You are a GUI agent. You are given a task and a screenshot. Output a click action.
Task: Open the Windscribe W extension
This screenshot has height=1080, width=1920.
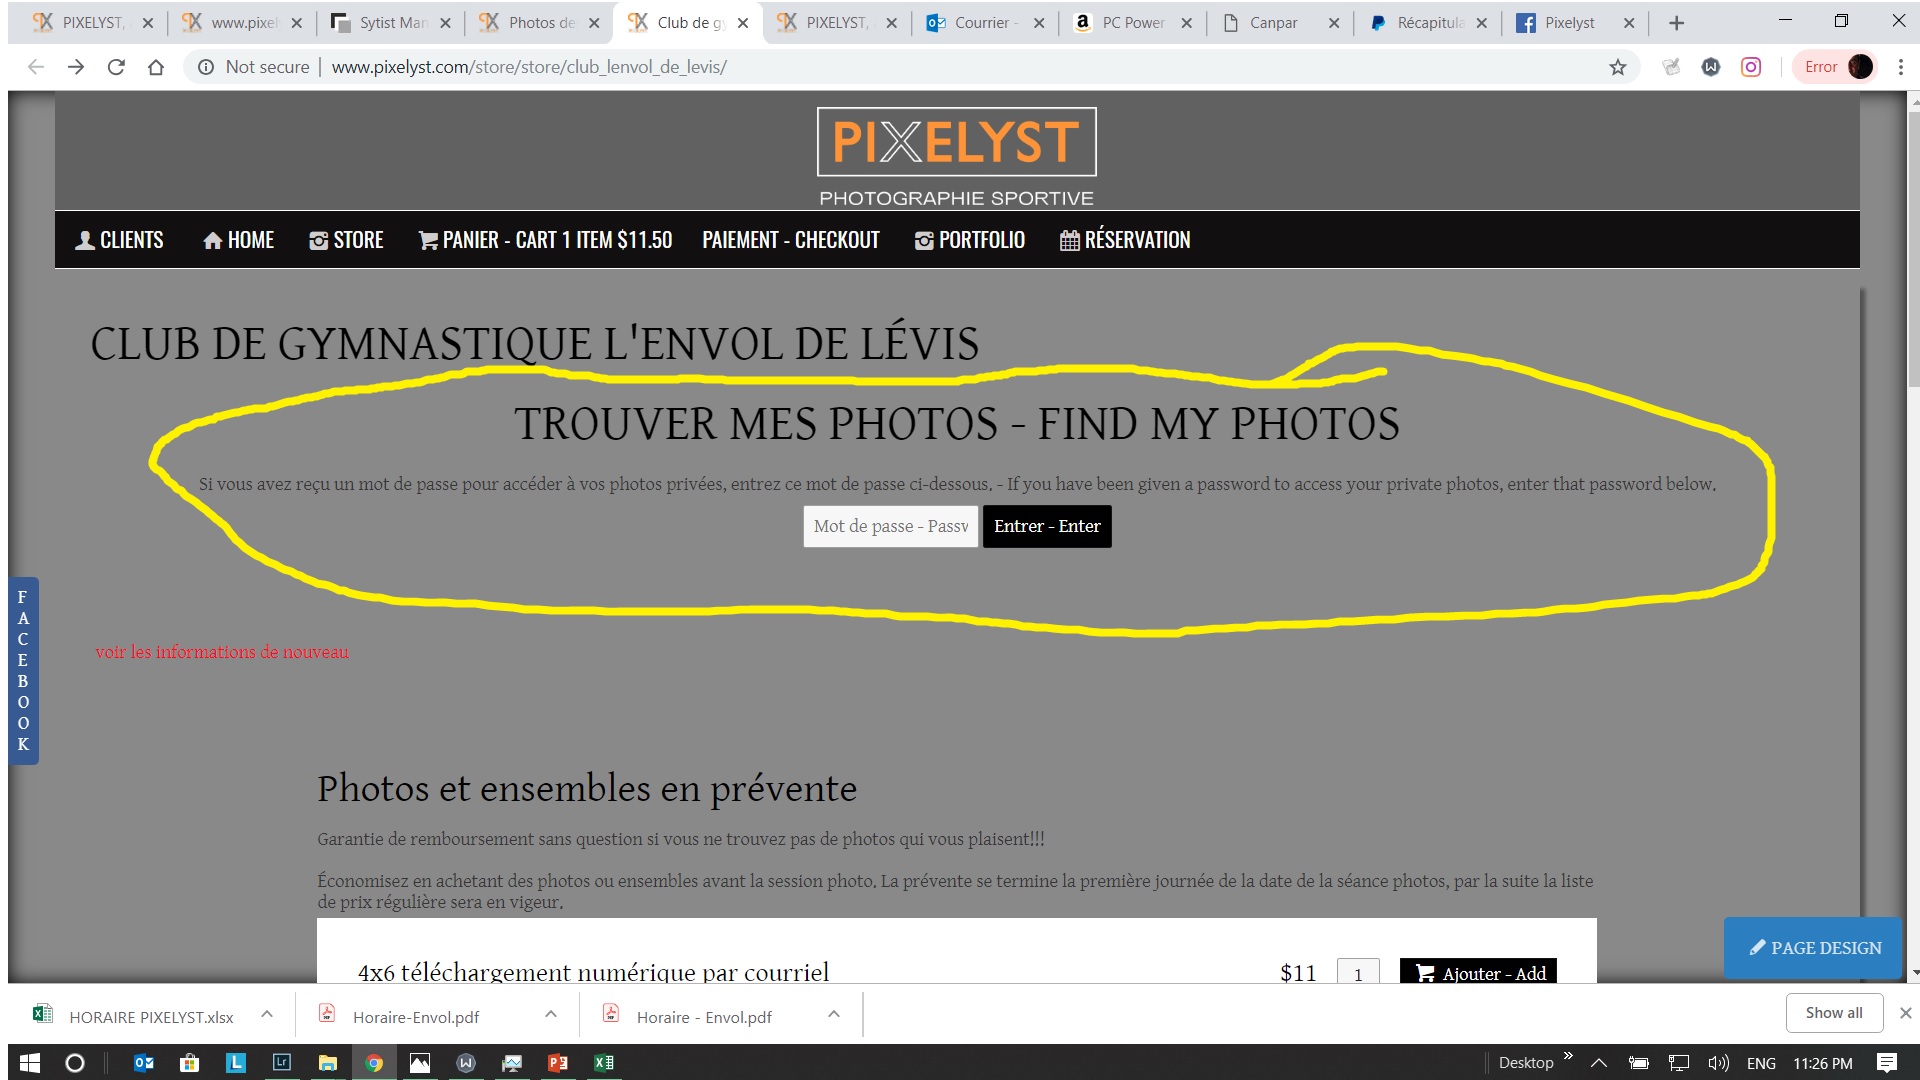tap(1711, 67)
